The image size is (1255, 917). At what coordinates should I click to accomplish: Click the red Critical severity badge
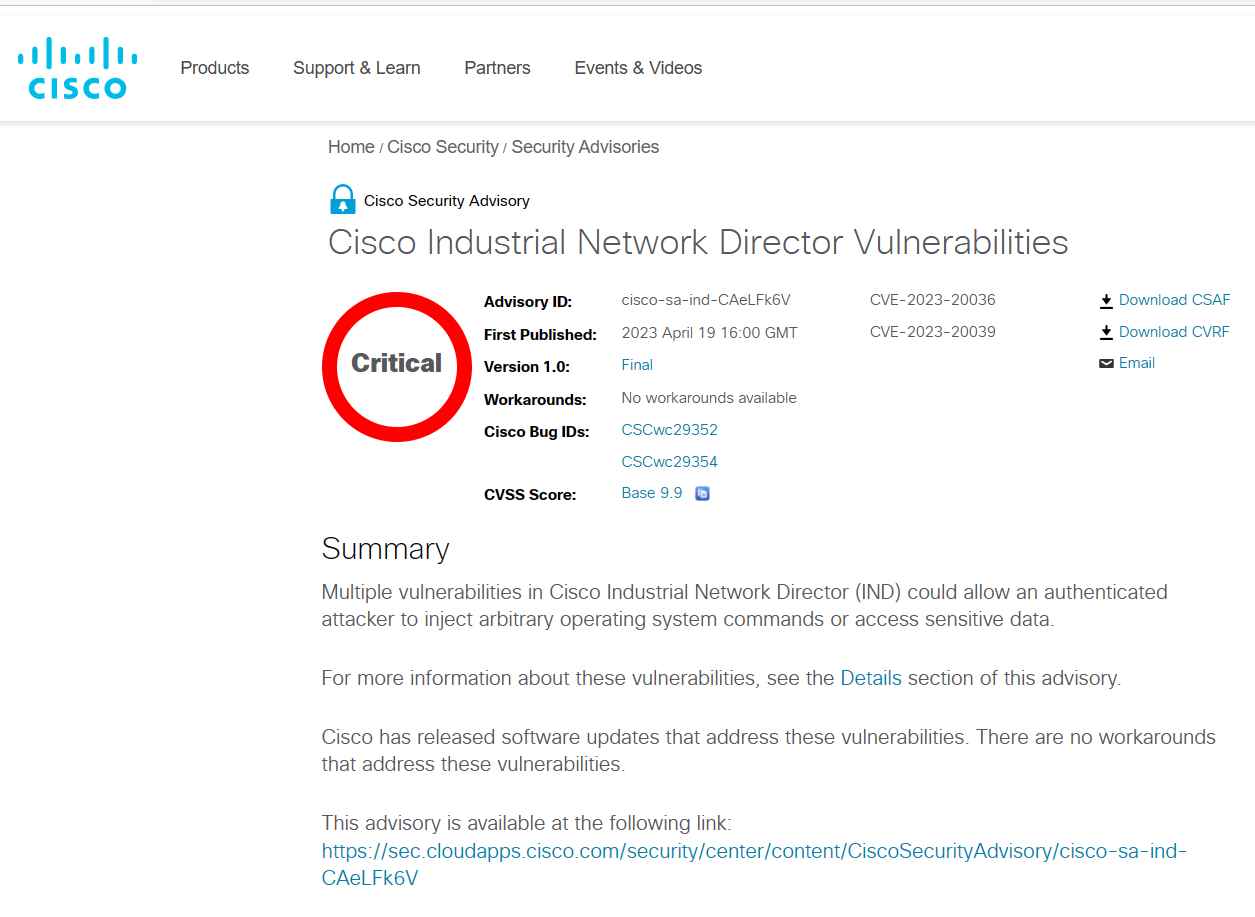coord(397,366)
